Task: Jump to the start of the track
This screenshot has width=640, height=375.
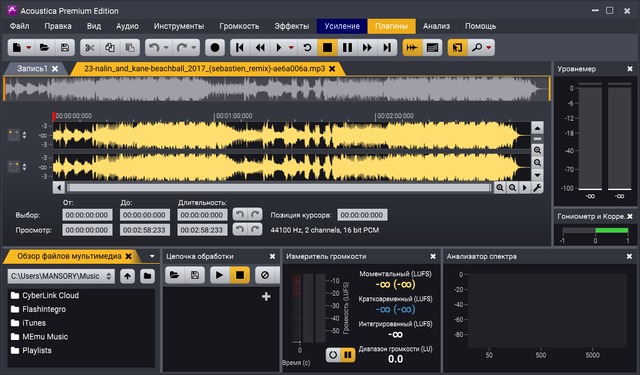Action: (x=240, y=48)
